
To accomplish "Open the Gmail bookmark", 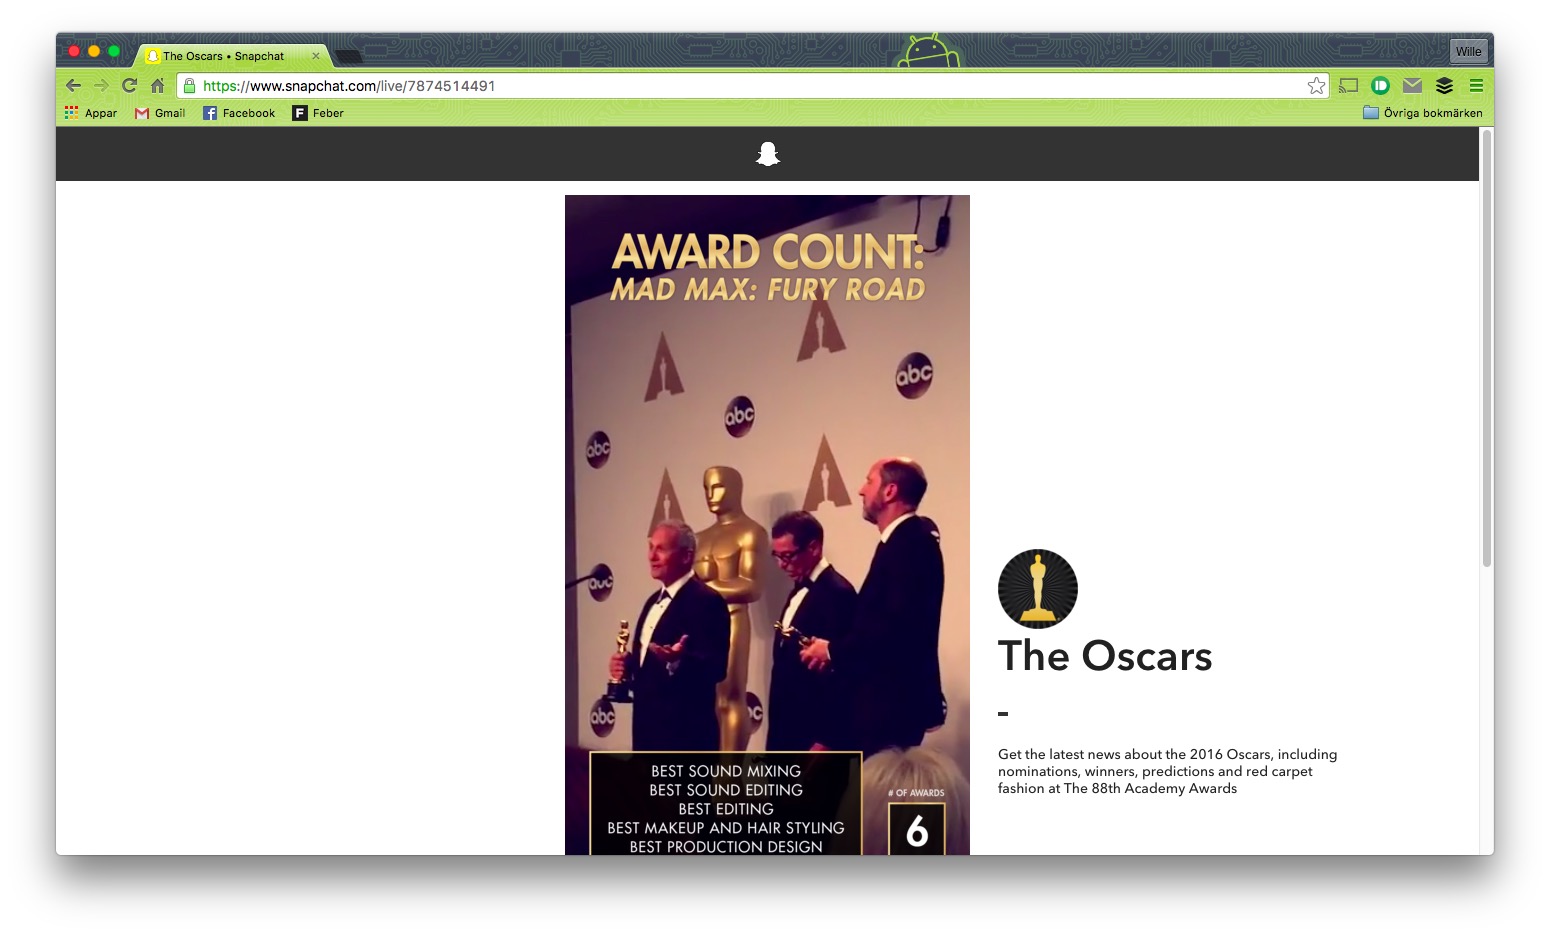I will tap(160, 113).
